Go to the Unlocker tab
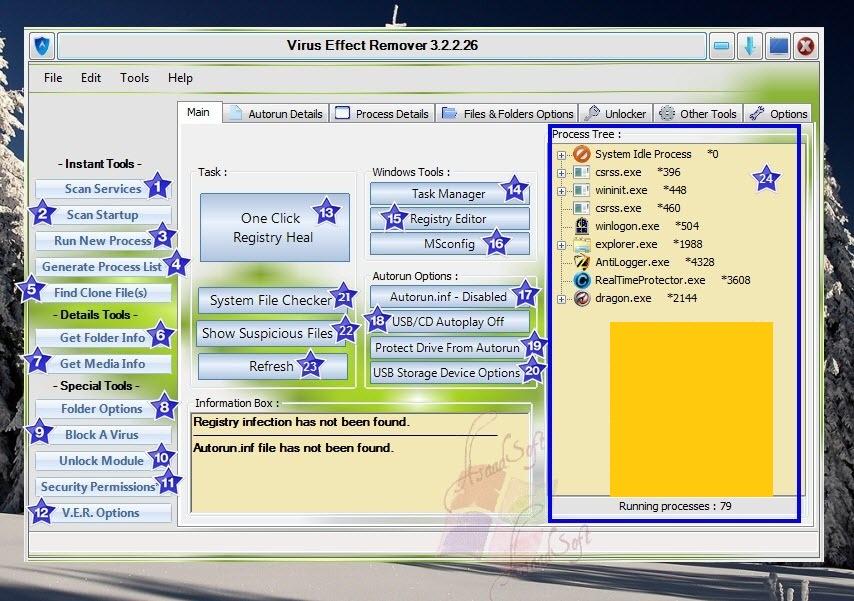This screenshot has width=854, height=601. tap(615, 113)
